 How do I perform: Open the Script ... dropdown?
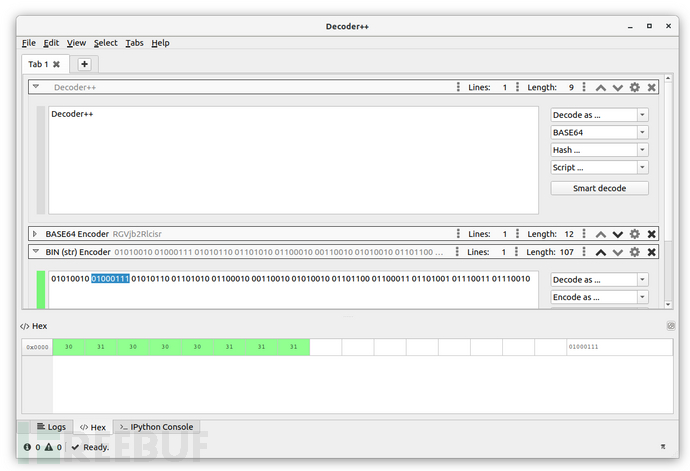pyautogui.click(x=599, y=167)
